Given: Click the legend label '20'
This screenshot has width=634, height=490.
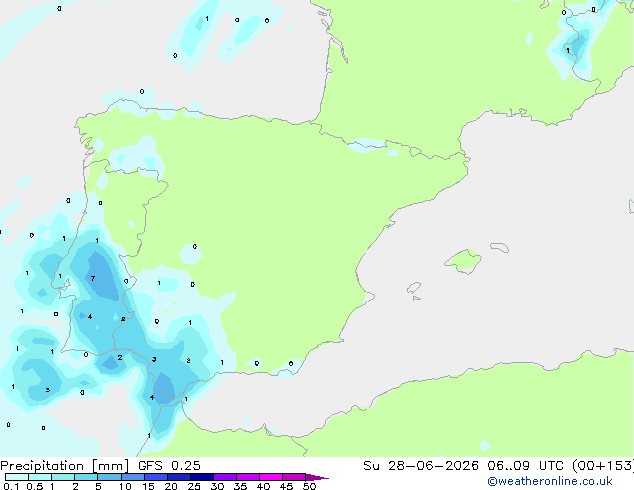Looking at the screenshot, I should coord(171,486).
